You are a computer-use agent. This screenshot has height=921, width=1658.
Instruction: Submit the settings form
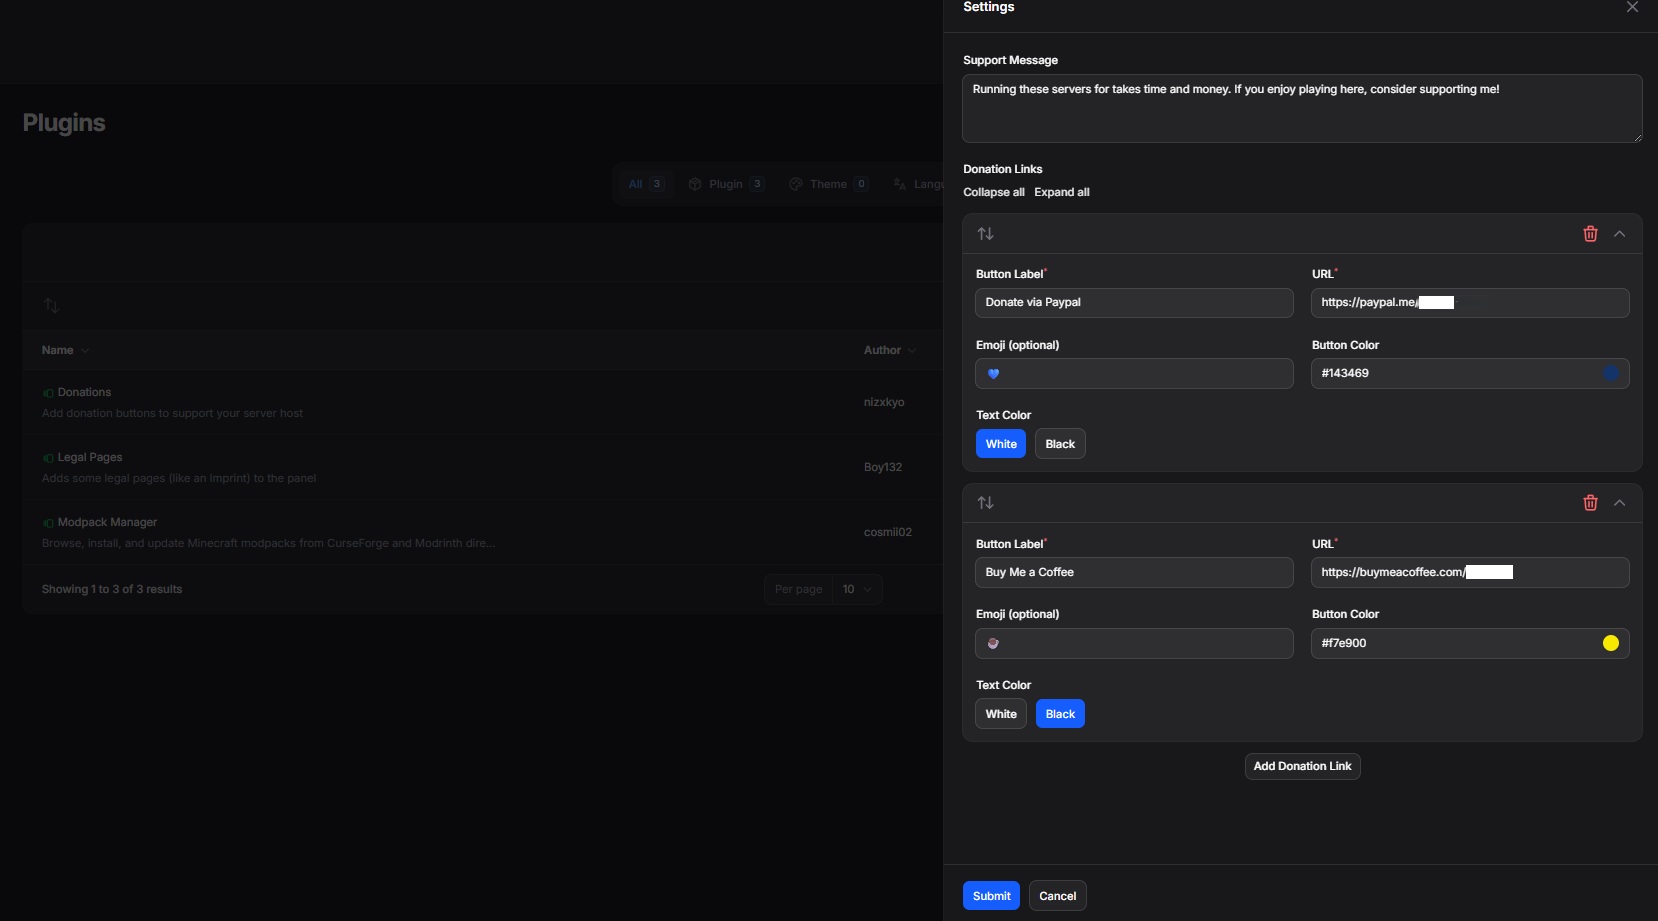pyautogui.click(x=991, y=896)
